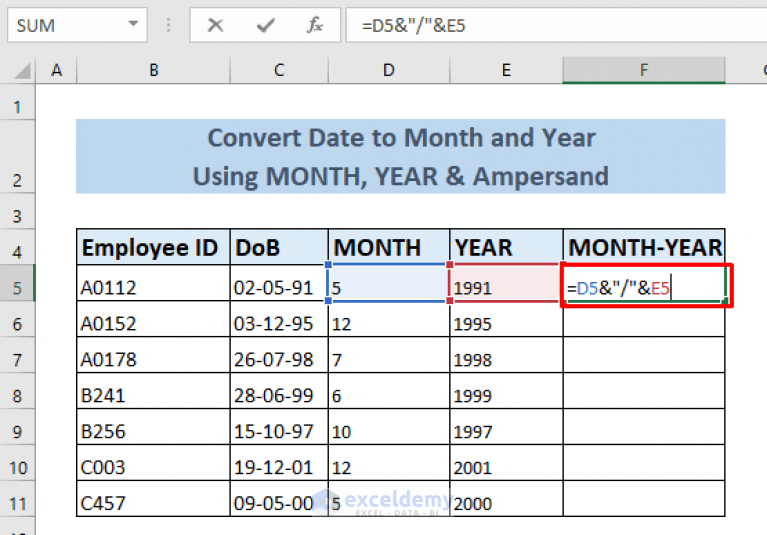Click MONTH cell for employee A0178
Image resolution: width=767 pixels, height=535 pixels.
pyautogui.click(x=389, y=355)
